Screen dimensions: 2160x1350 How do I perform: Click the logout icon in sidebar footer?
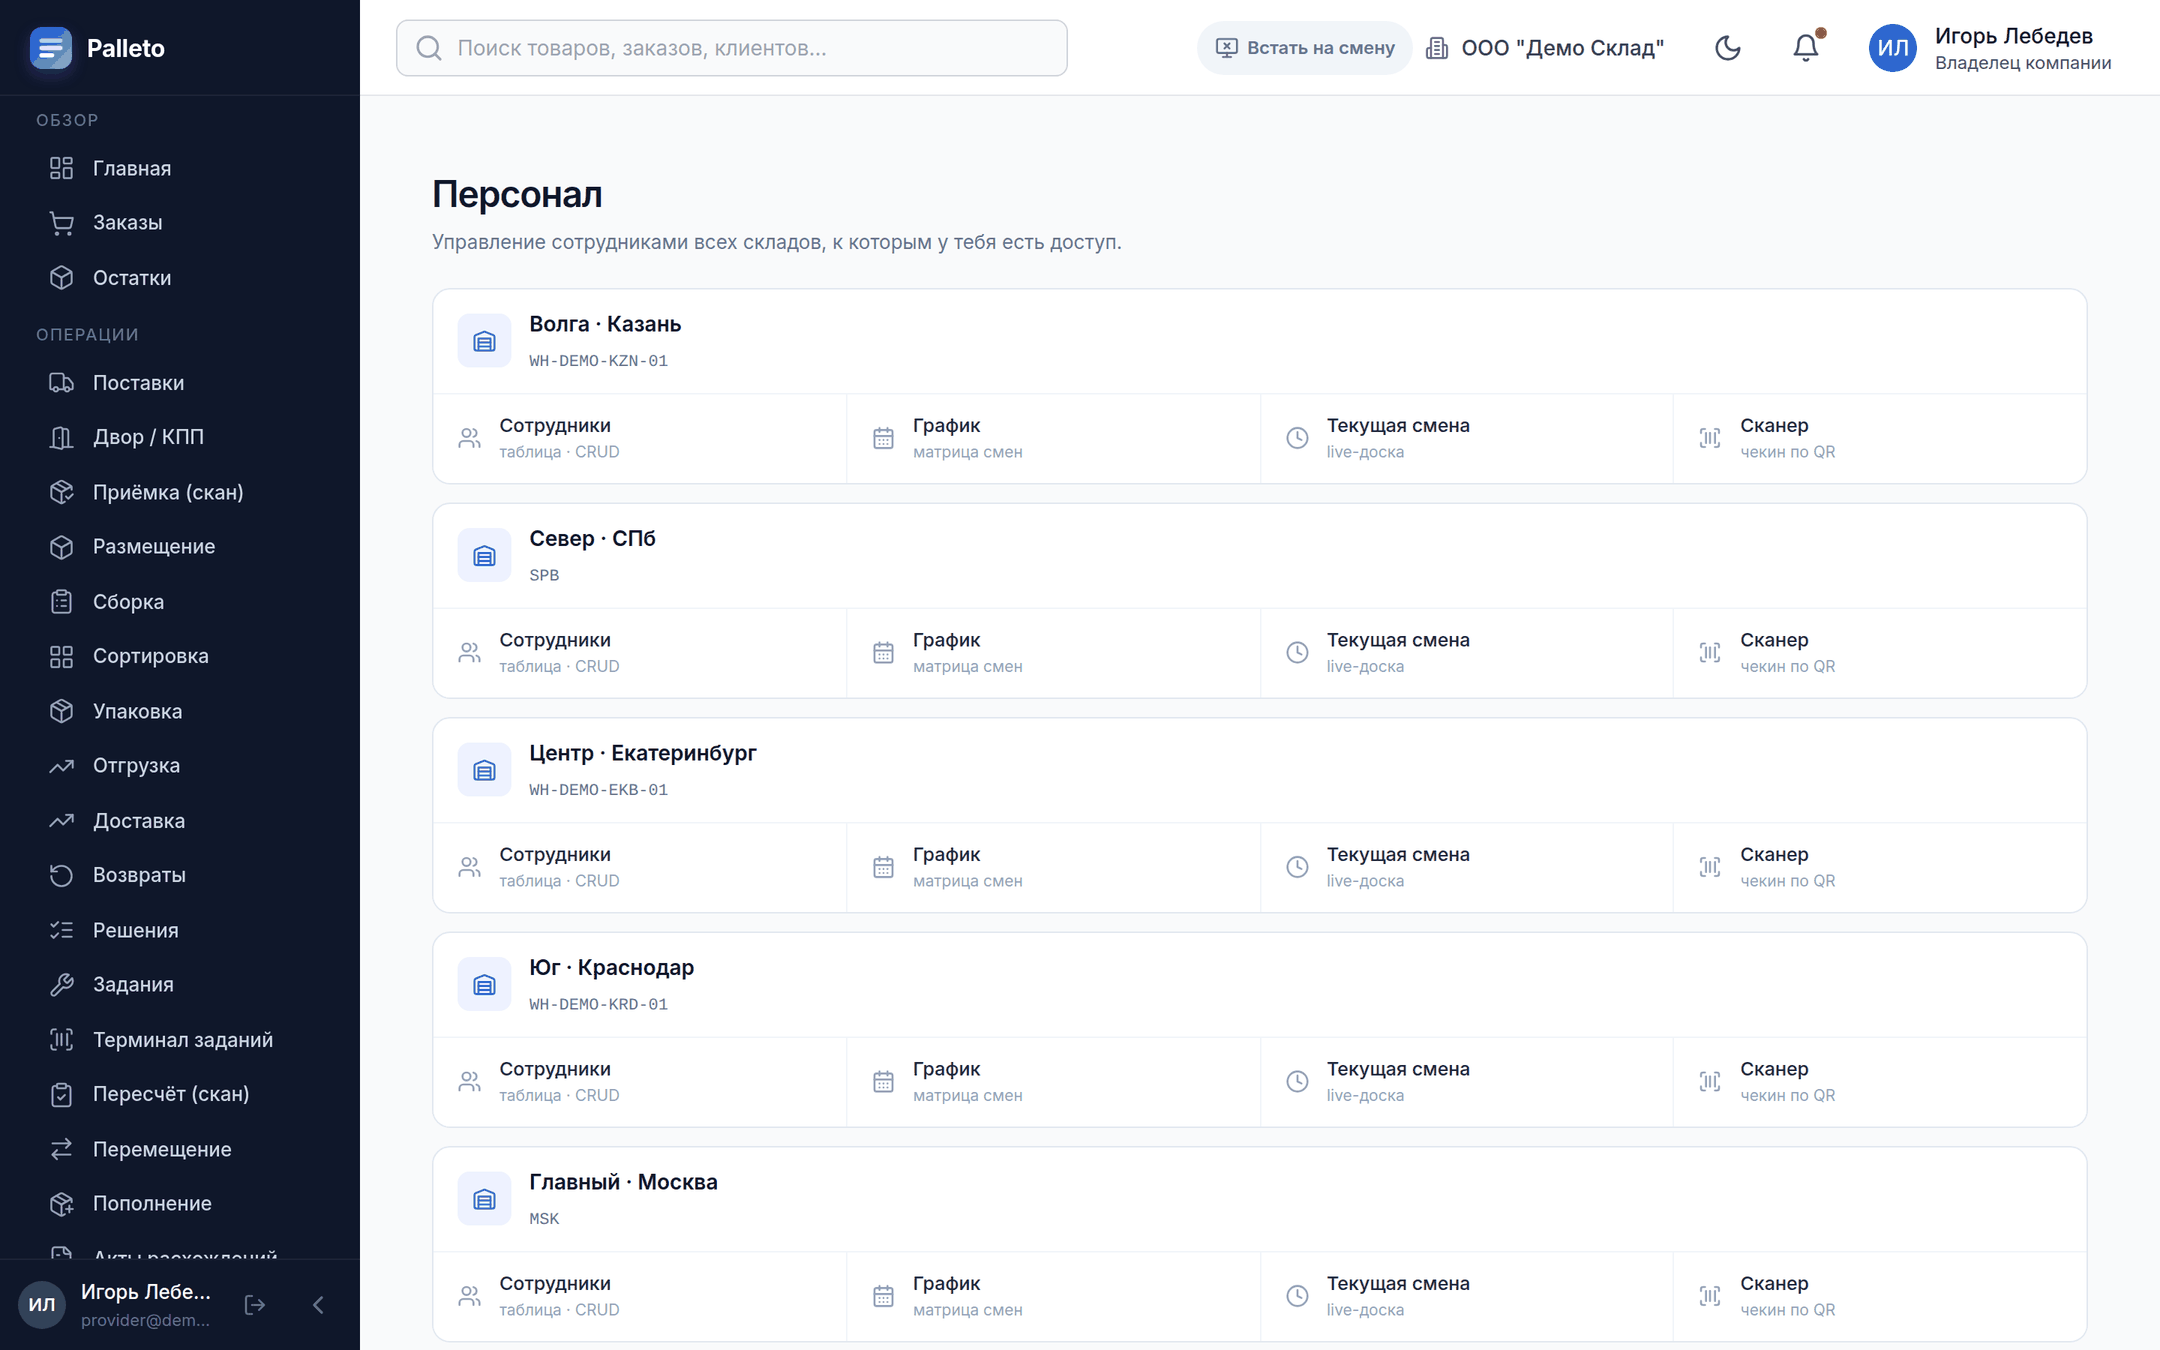pyautogui.click(x=255, y=1304)
